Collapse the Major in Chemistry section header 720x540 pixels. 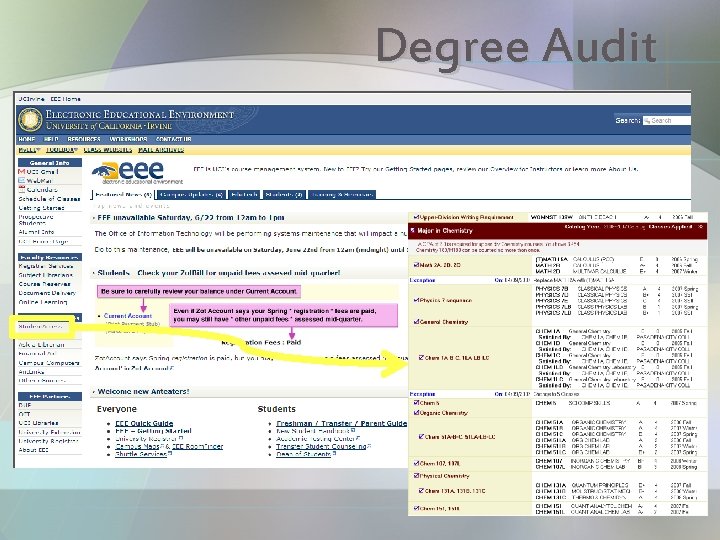coord(412,231)
